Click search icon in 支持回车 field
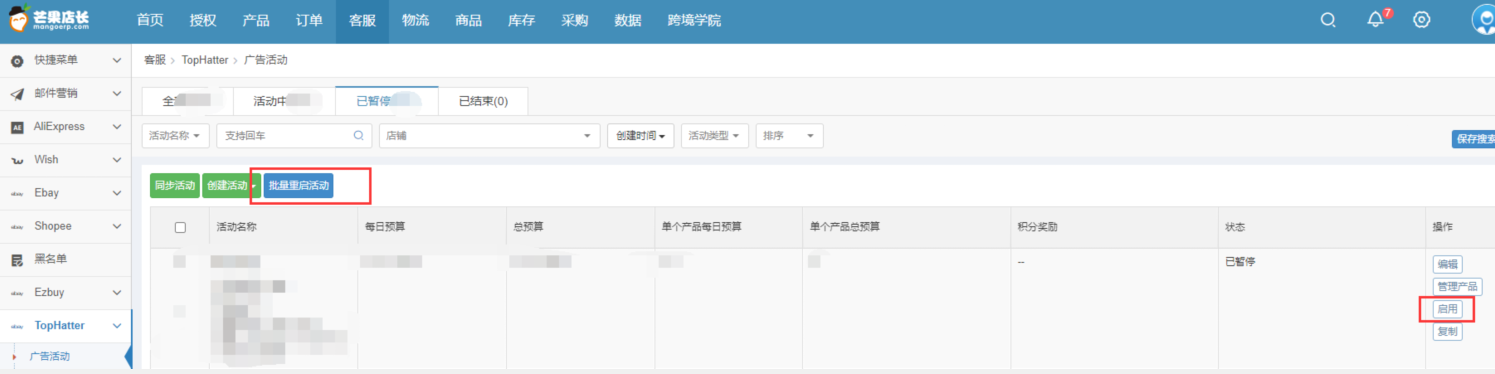The image size is (1495, 374). click(359, 135)
